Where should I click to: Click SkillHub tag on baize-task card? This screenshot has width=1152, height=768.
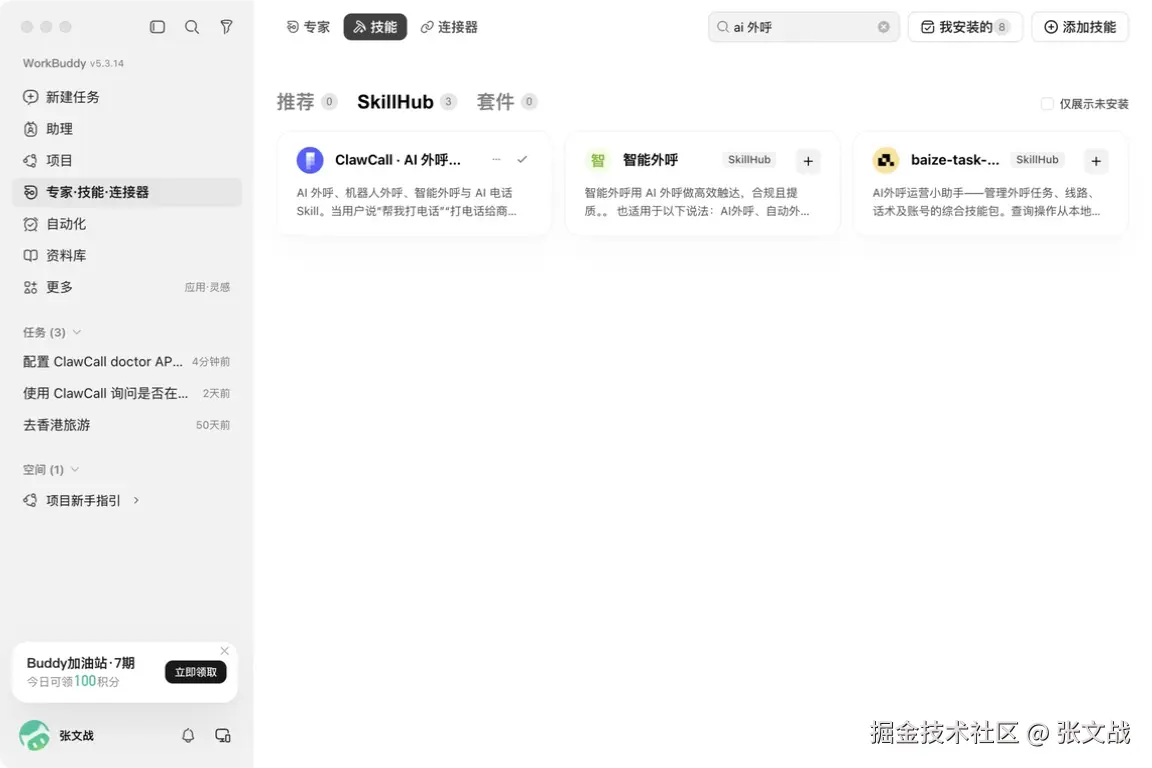[1037, 159]
